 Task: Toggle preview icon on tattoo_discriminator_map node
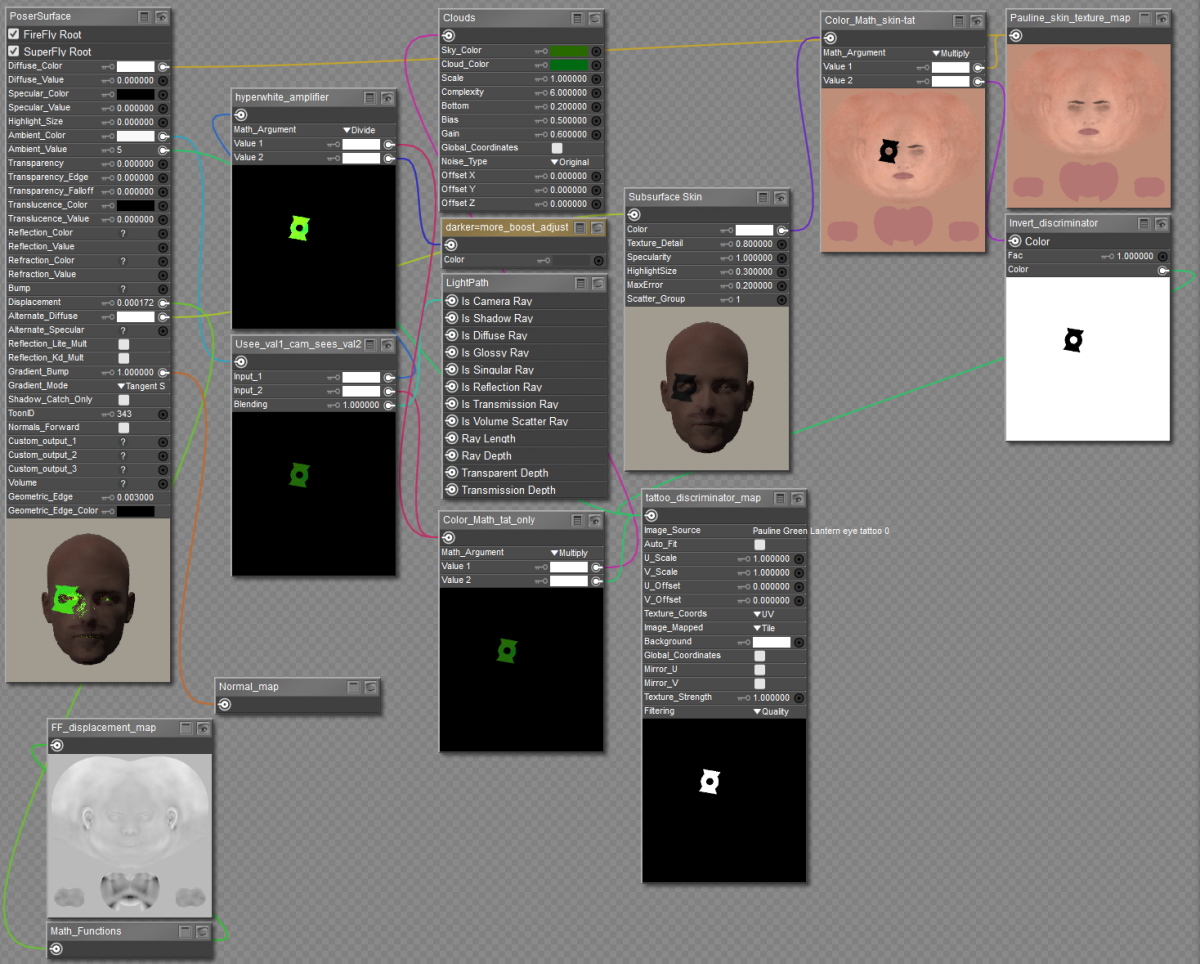pyautogui.click(x=797, y=498)
